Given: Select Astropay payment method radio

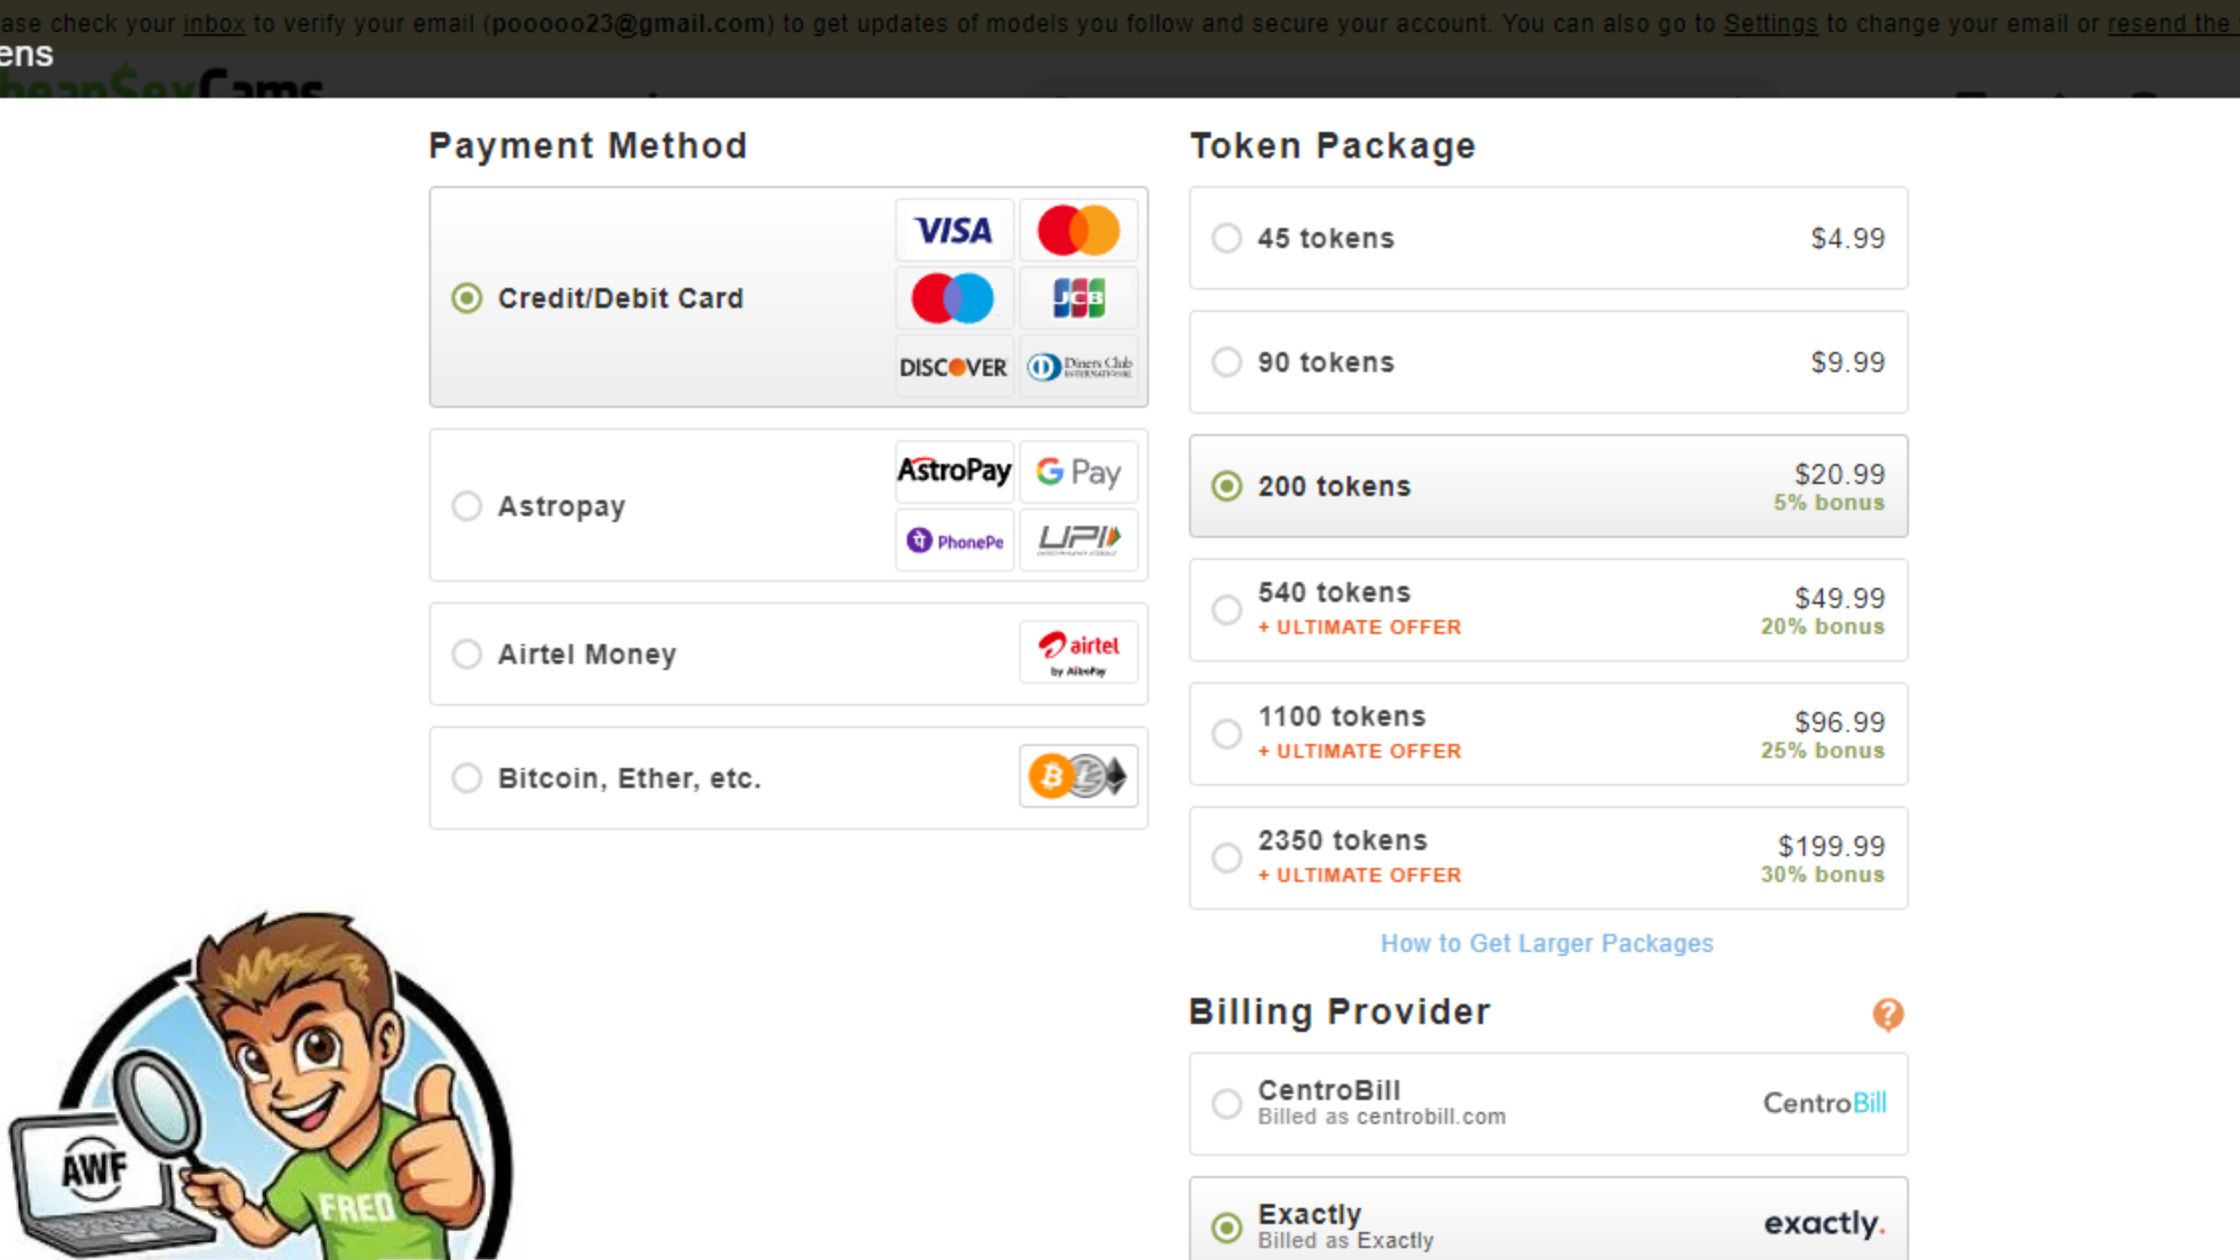Looking at the screenshot, I should click(x=467, y=506).
